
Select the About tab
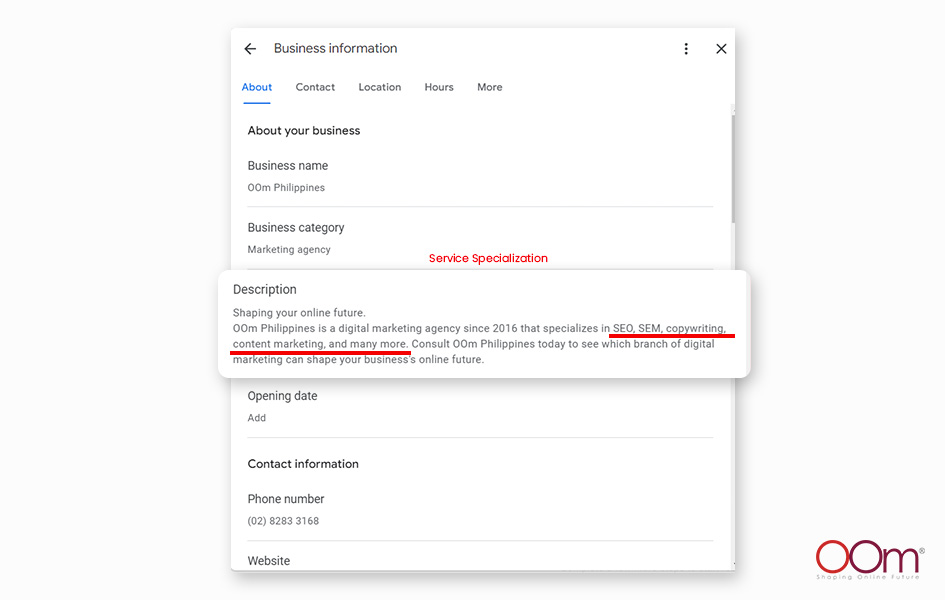click(257, 87)
